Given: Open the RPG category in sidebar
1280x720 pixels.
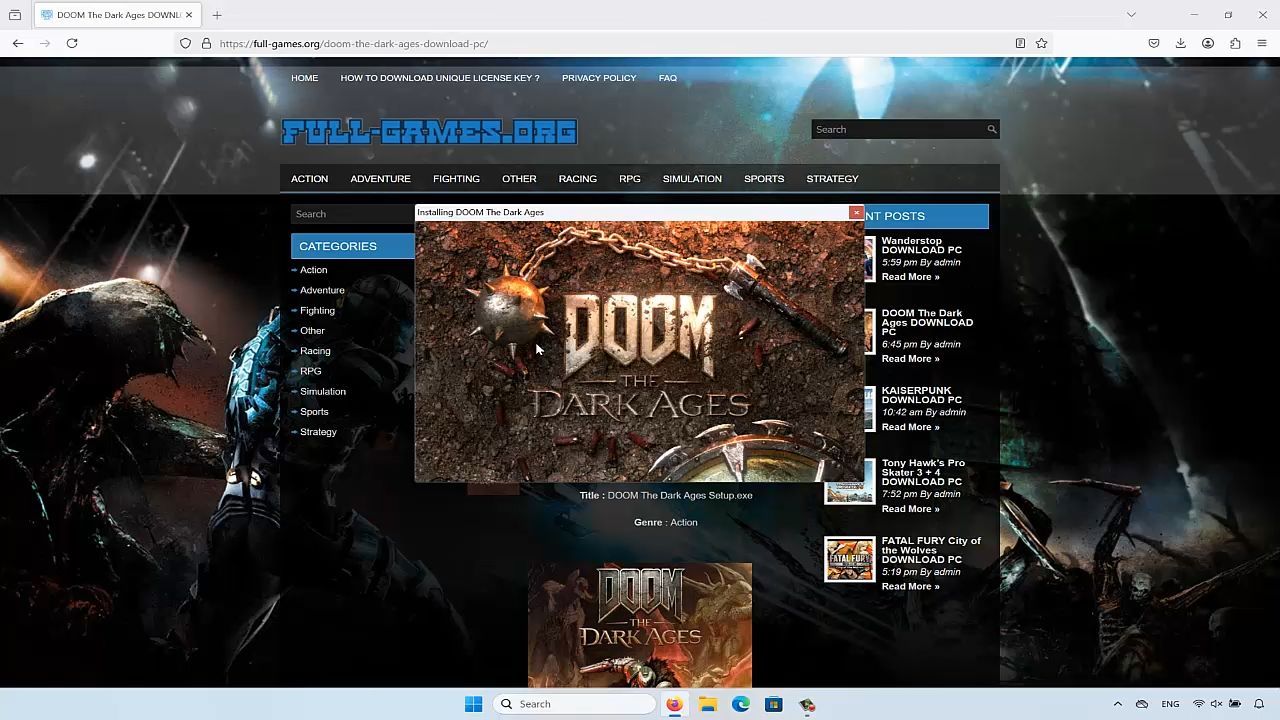Looking at the screenshot, I should (310, 371).
